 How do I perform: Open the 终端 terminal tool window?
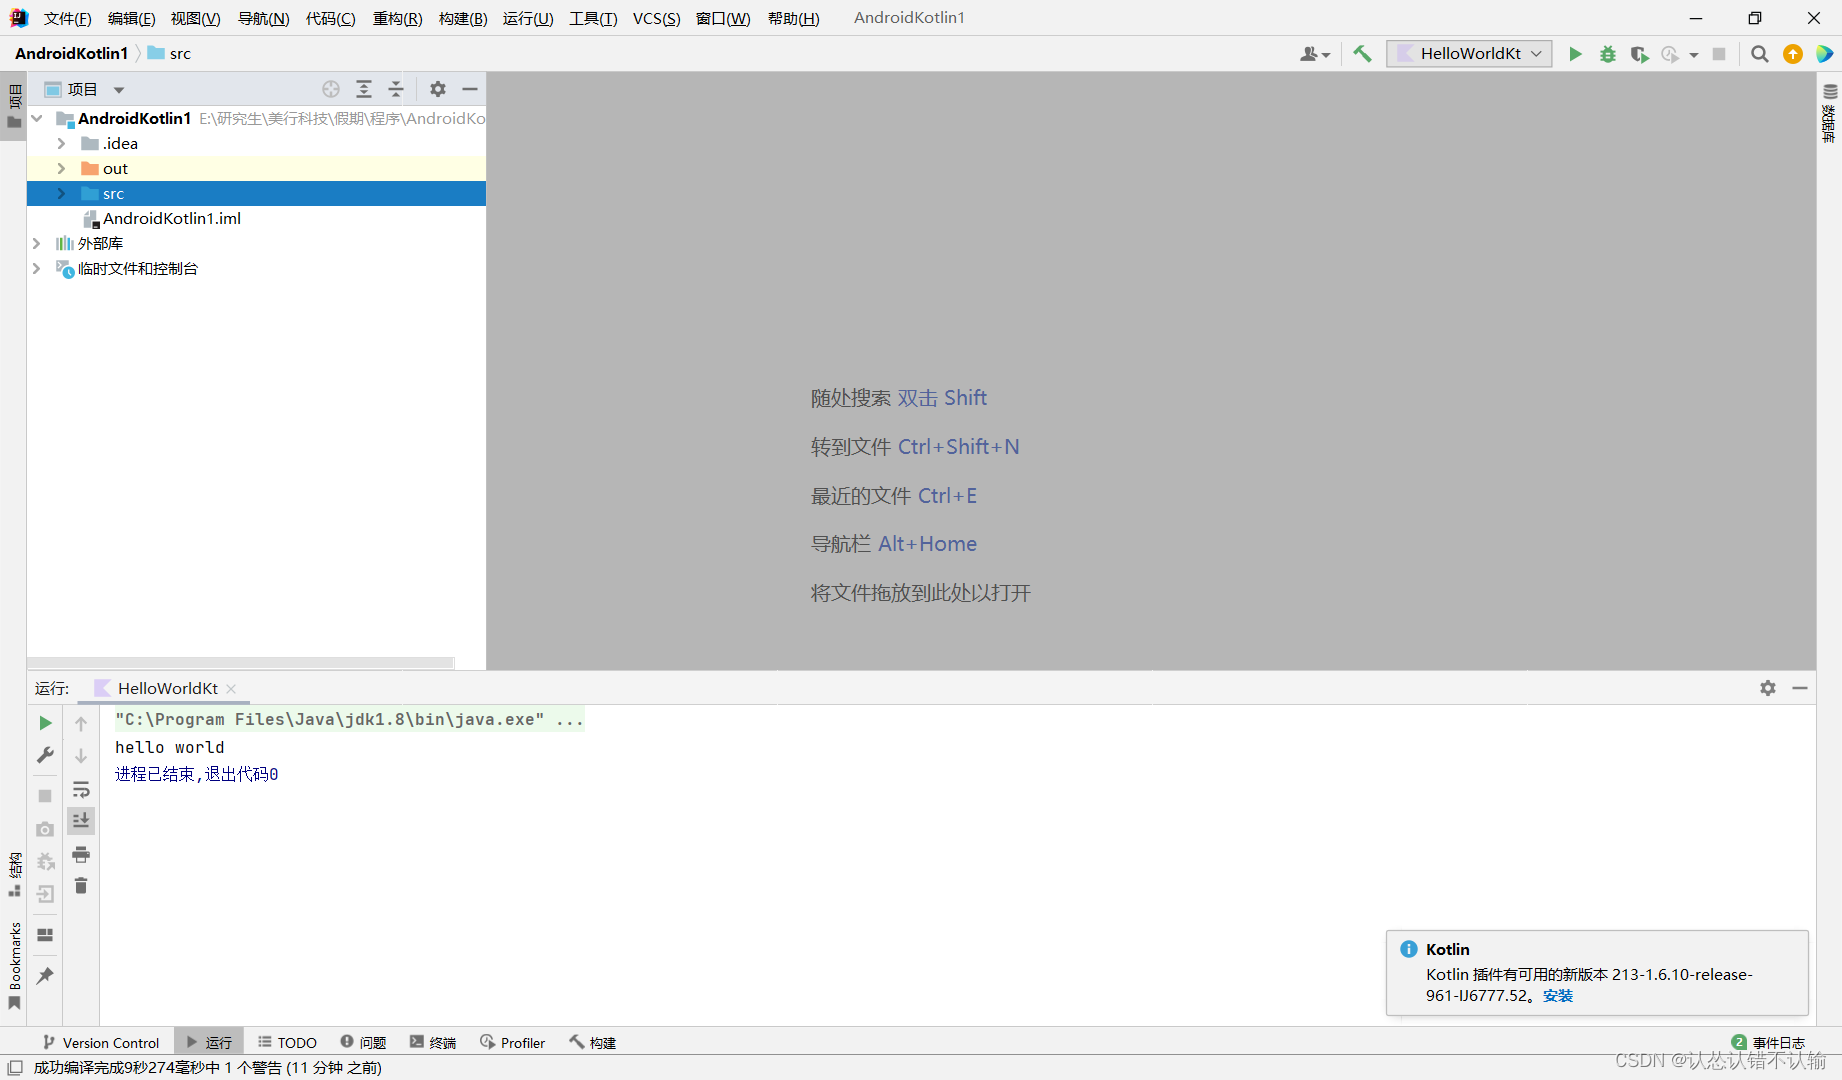point(433,1042)
